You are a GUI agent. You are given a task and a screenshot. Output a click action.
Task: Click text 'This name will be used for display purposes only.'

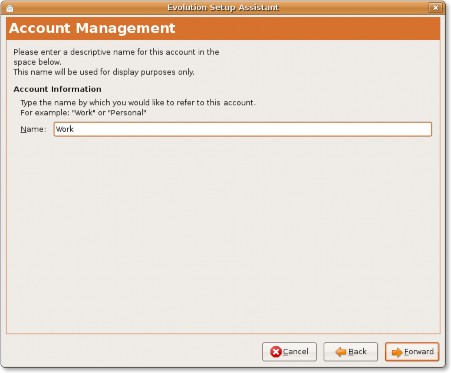click(104, 72)
